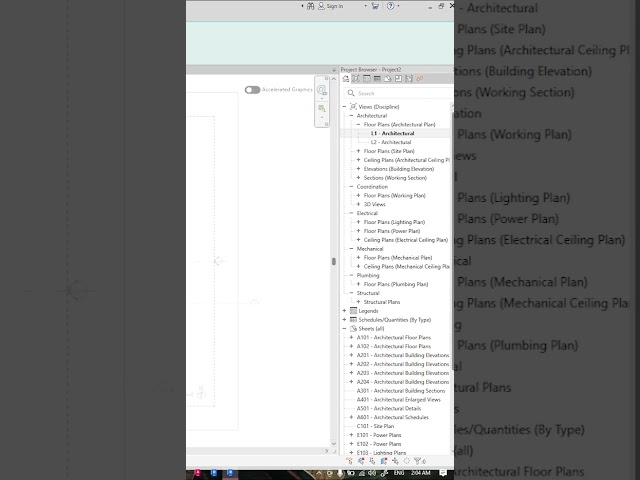Expand Schedules/Quantities (By Type)
The height and width of the screenshot is (480, 640).
pos(344,320)
